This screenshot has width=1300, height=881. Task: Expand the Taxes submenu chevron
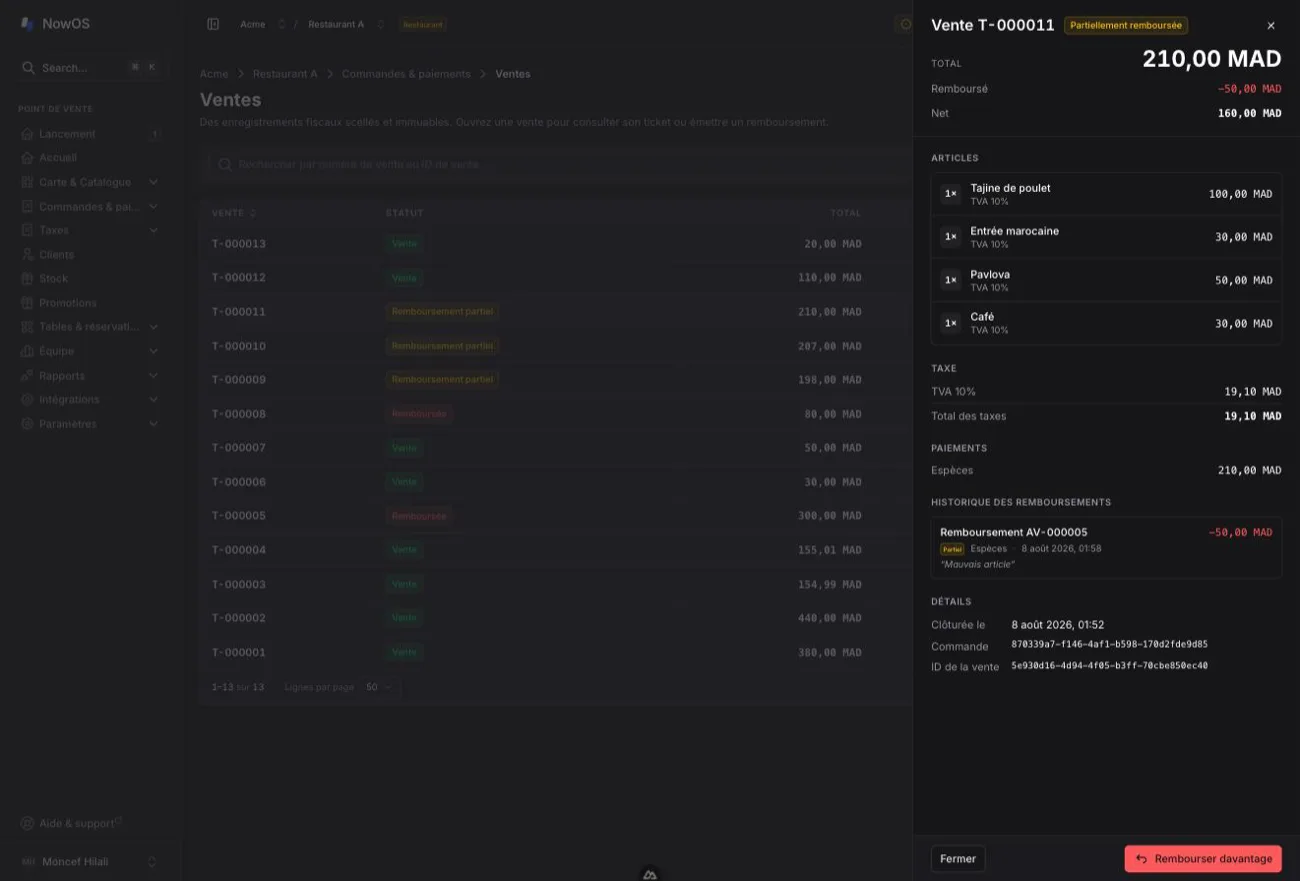tap(153, 230)
